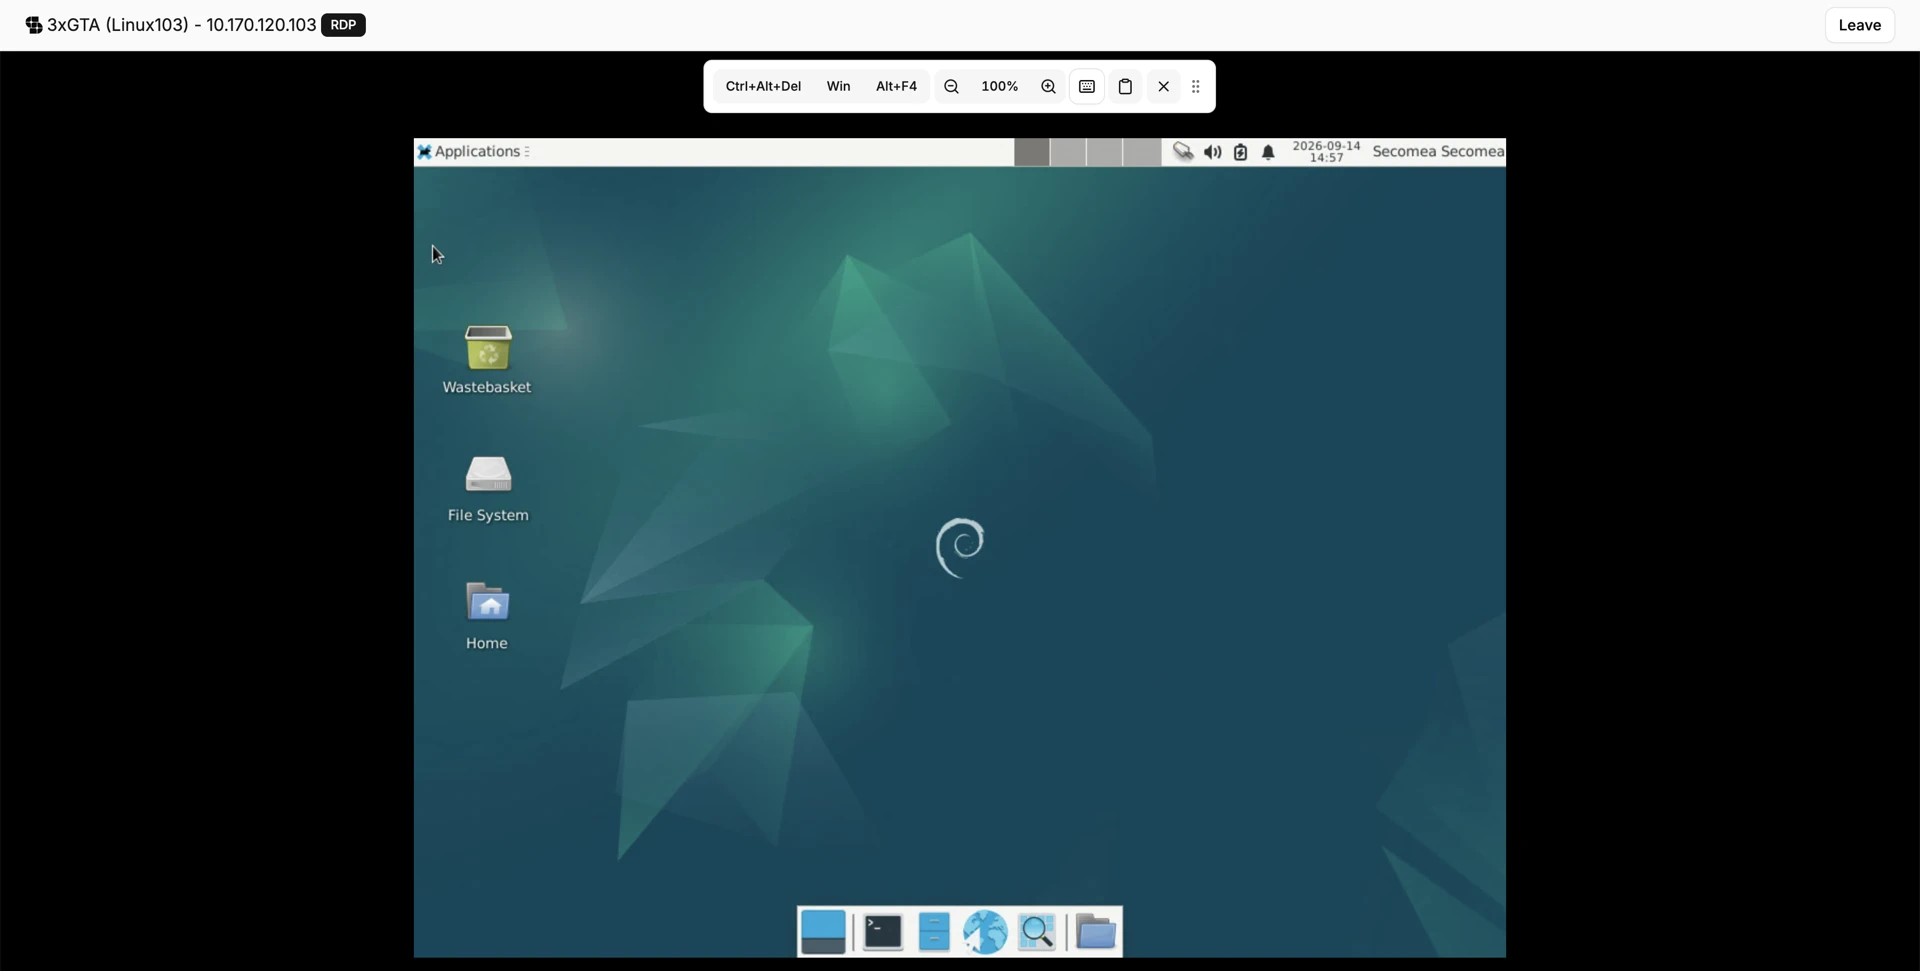
Task: Zoom in the remote view
Action: tap(1048, 86)
